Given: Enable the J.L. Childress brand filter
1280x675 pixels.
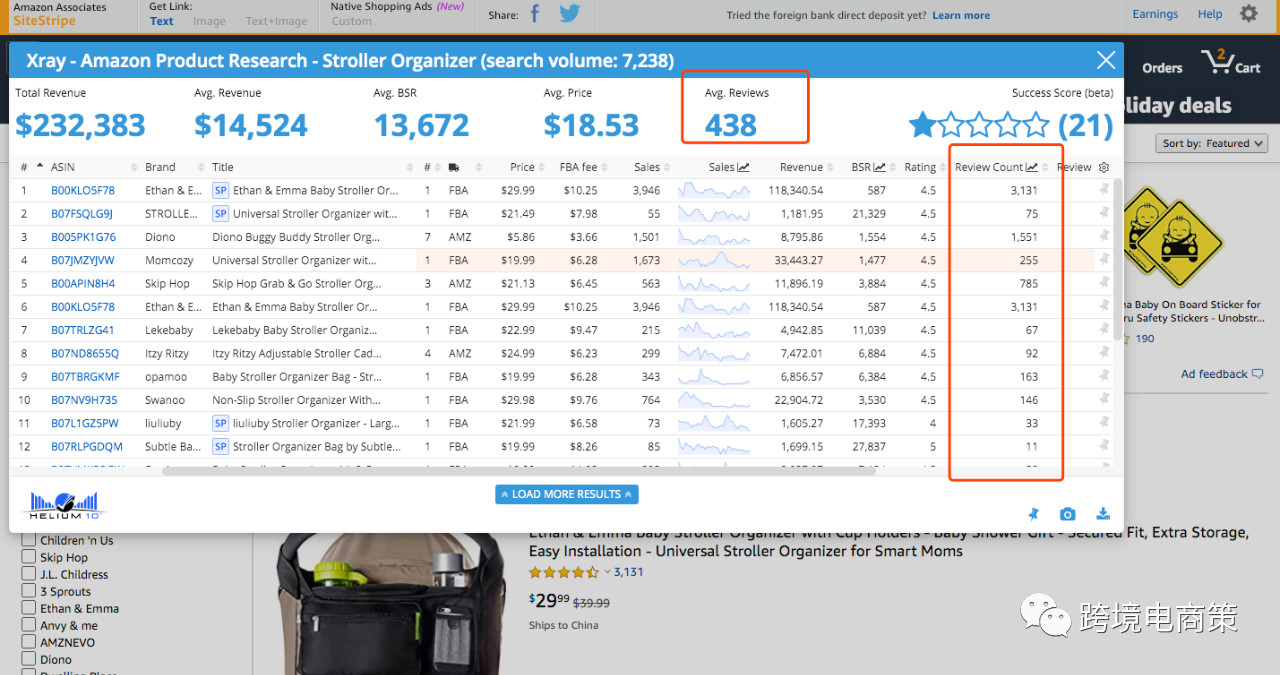Looking at the screenshot, I should click(x=29, y=575).
